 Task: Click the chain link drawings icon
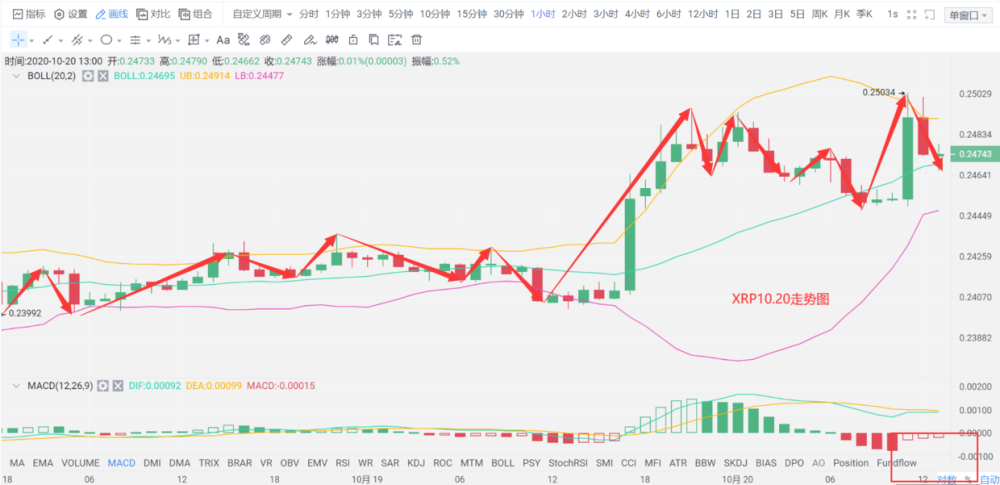coord(264,40)
